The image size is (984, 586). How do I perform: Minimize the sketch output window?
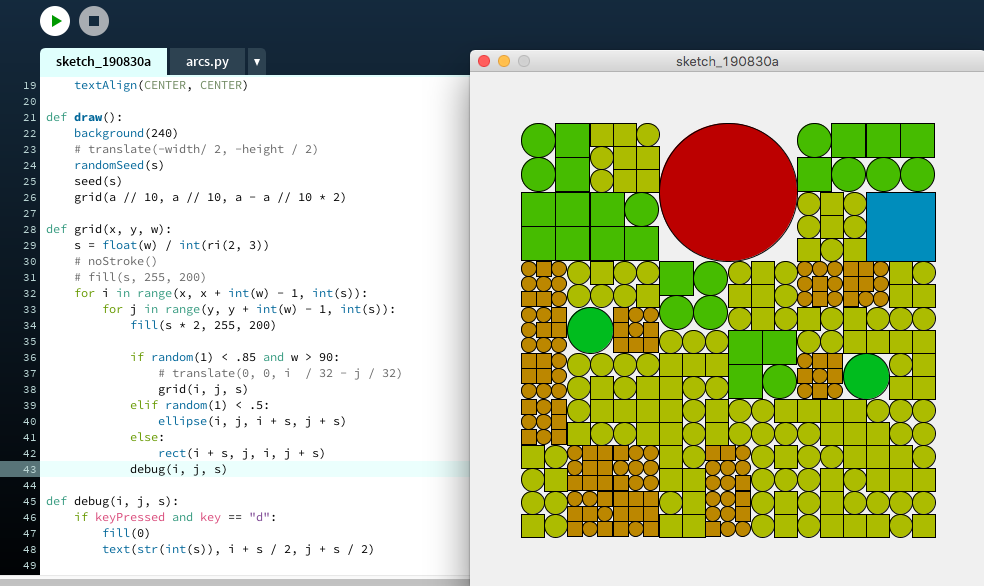[504, 61]
